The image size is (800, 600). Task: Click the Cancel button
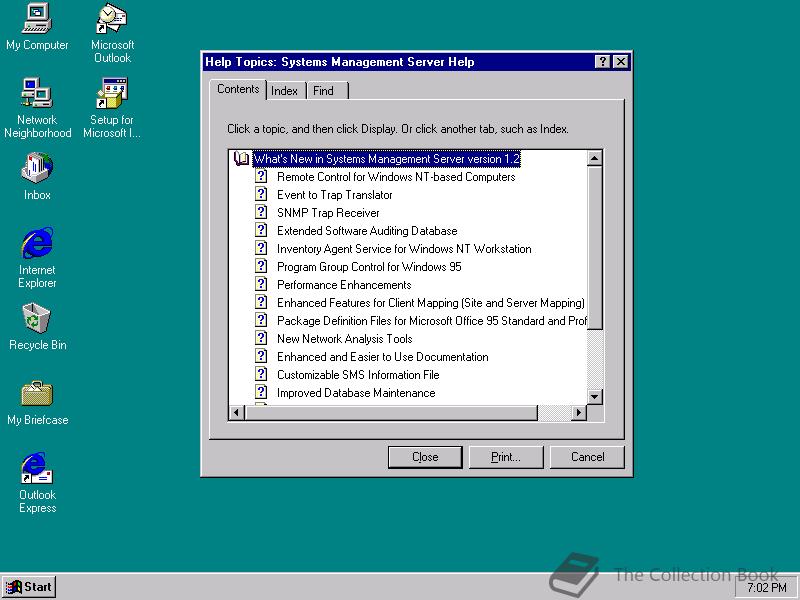[587, 457]
